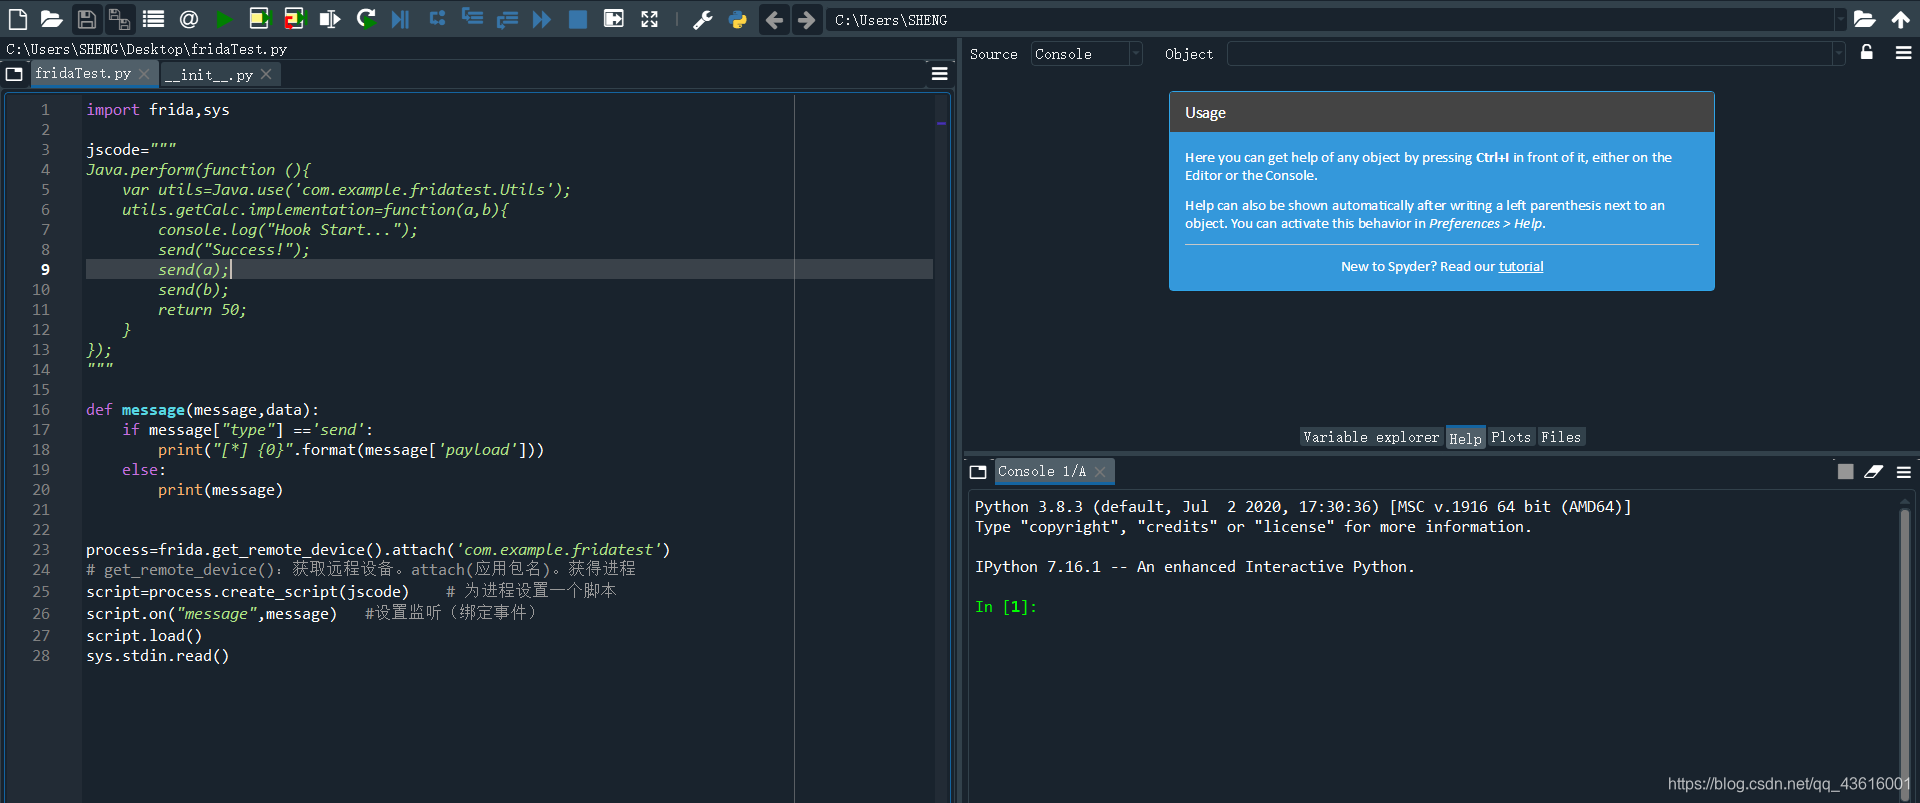Run the current cell

(260, 19)
